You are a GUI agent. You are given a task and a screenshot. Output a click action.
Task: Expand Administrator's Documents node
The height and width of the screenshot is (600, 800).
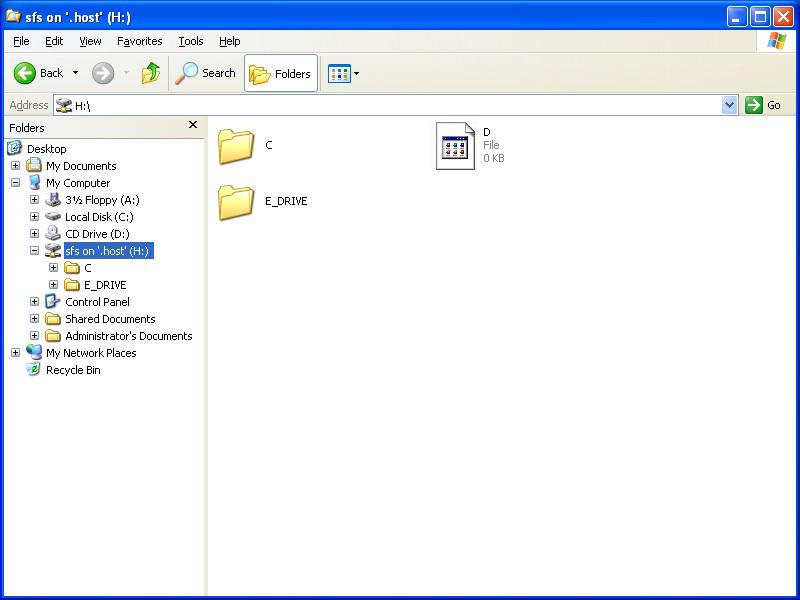[34, 336]
